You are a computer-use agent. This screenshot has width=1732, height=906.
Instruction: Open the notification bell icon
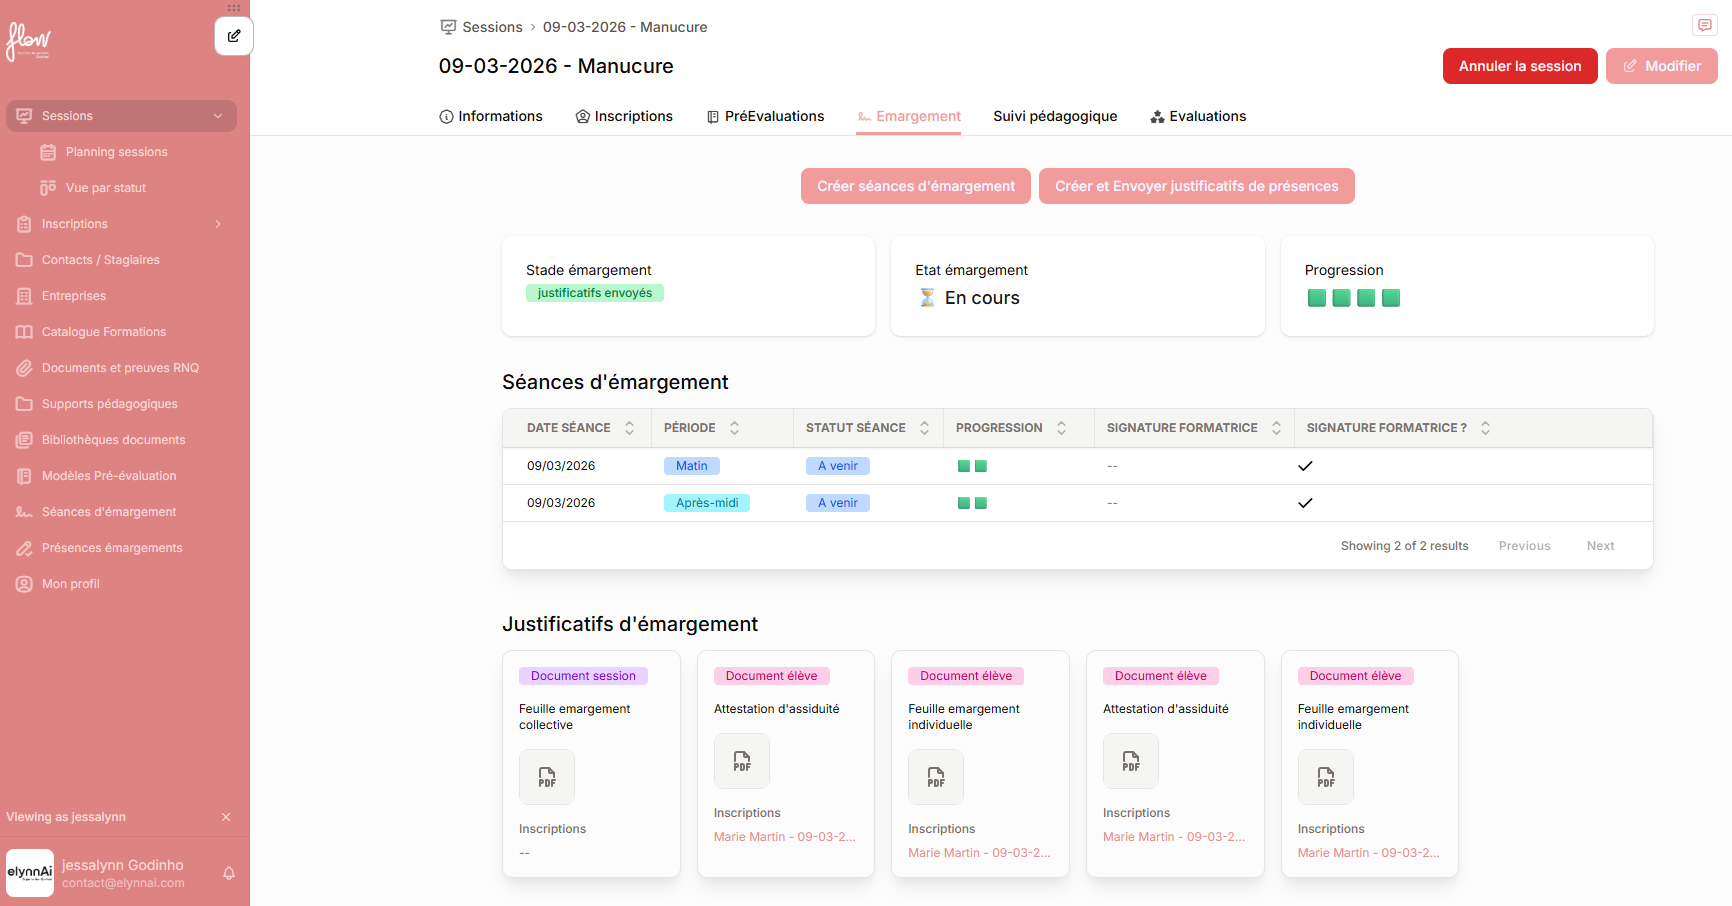229,873
